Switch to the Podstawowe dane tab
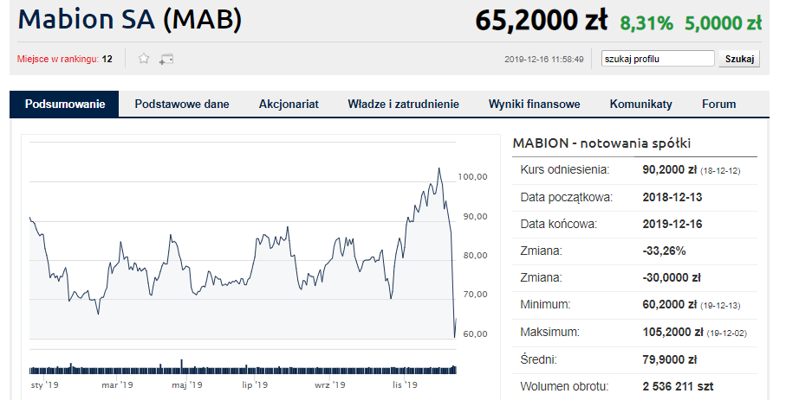The image size is (786, 400). 182,104
